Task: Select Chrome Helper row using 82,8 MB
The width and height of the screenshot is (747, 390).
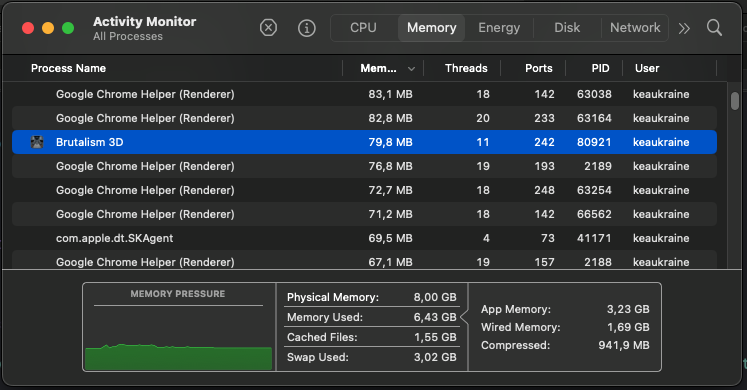Action: coord(364,118)
